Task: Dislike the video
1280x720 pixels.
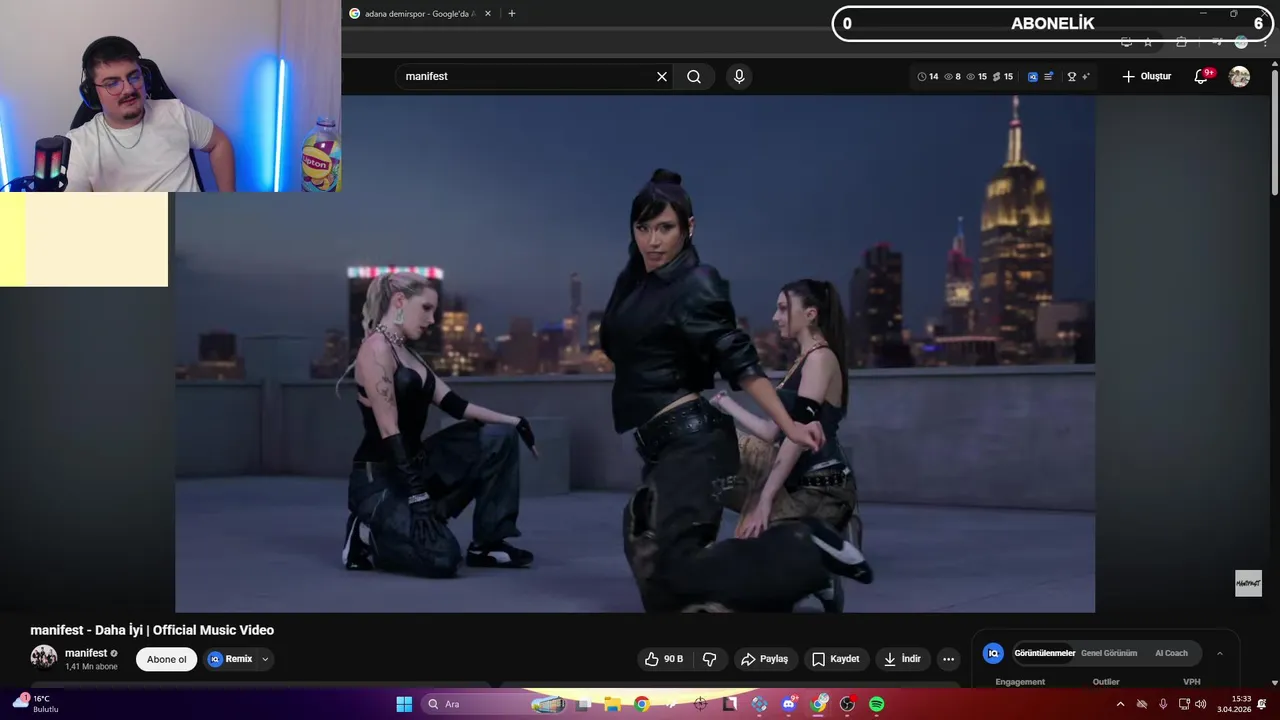Action: (x=710, y=659)
